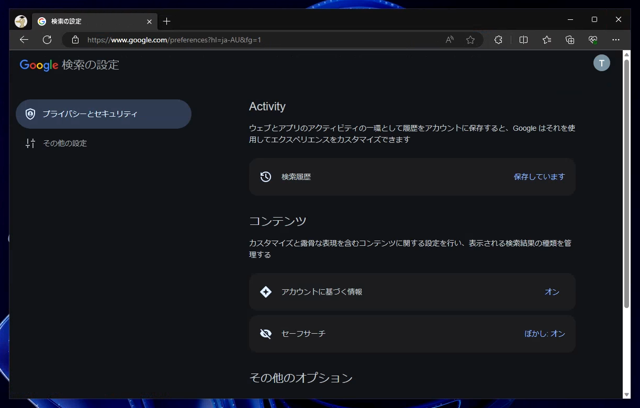Click the Google logo
The height and width of the screenshot is (408, 640).
point(39,65)
